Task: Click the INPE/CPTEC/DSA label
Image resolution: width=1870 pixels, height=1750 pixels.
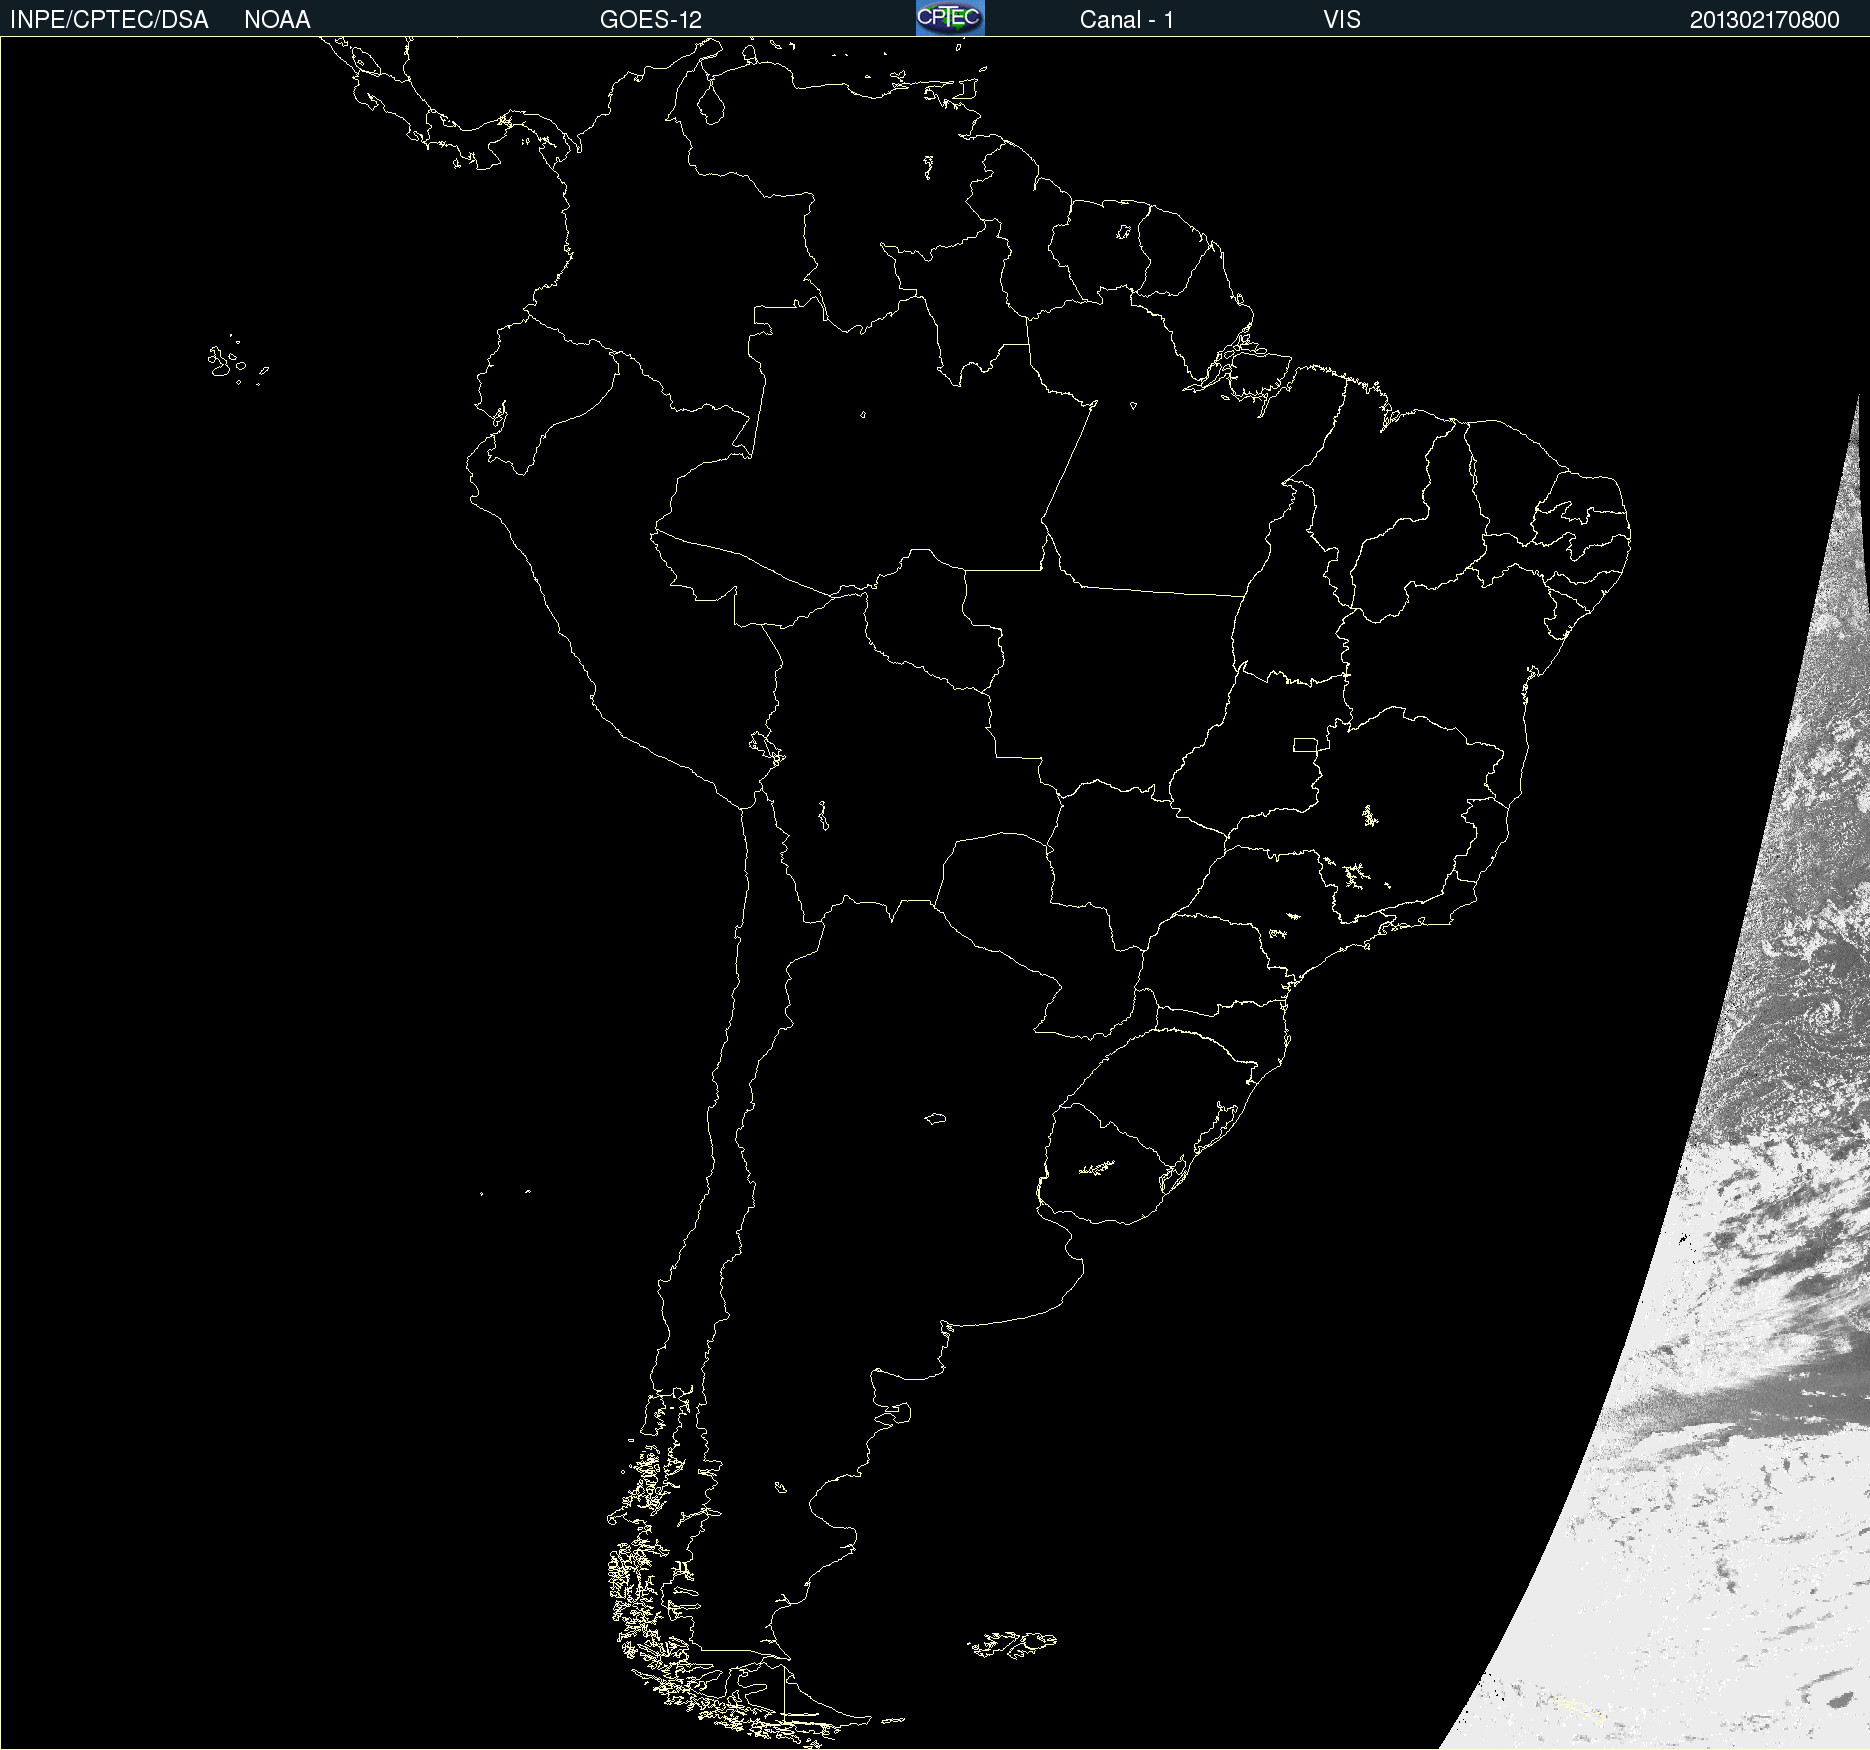Action: (x=109, y=20)
